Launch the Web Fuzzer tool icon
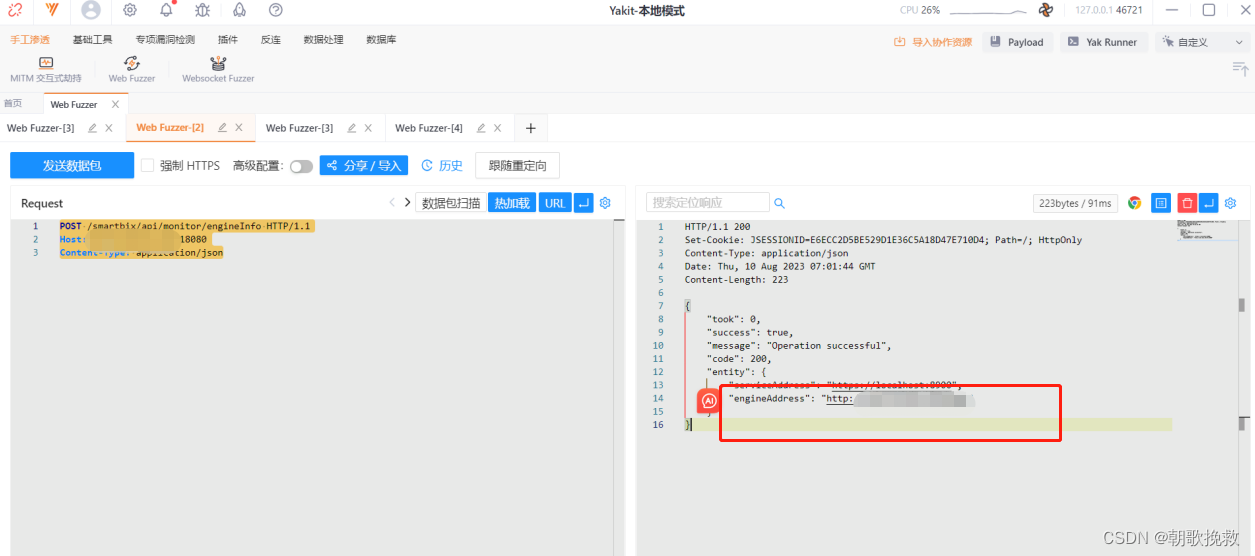Viewport: 1255px width, 556px height. tap(132, 69)
